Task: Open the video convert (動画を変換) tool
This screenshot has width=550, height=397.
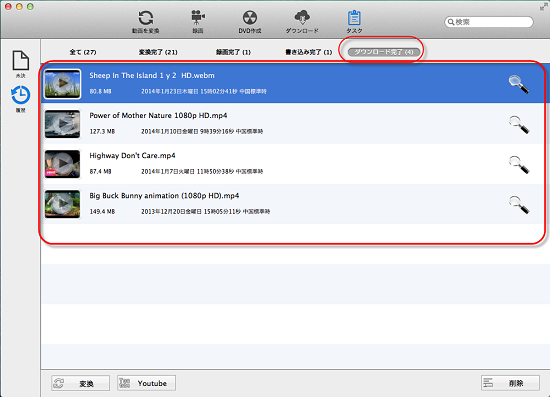Action: click(146, 22)
